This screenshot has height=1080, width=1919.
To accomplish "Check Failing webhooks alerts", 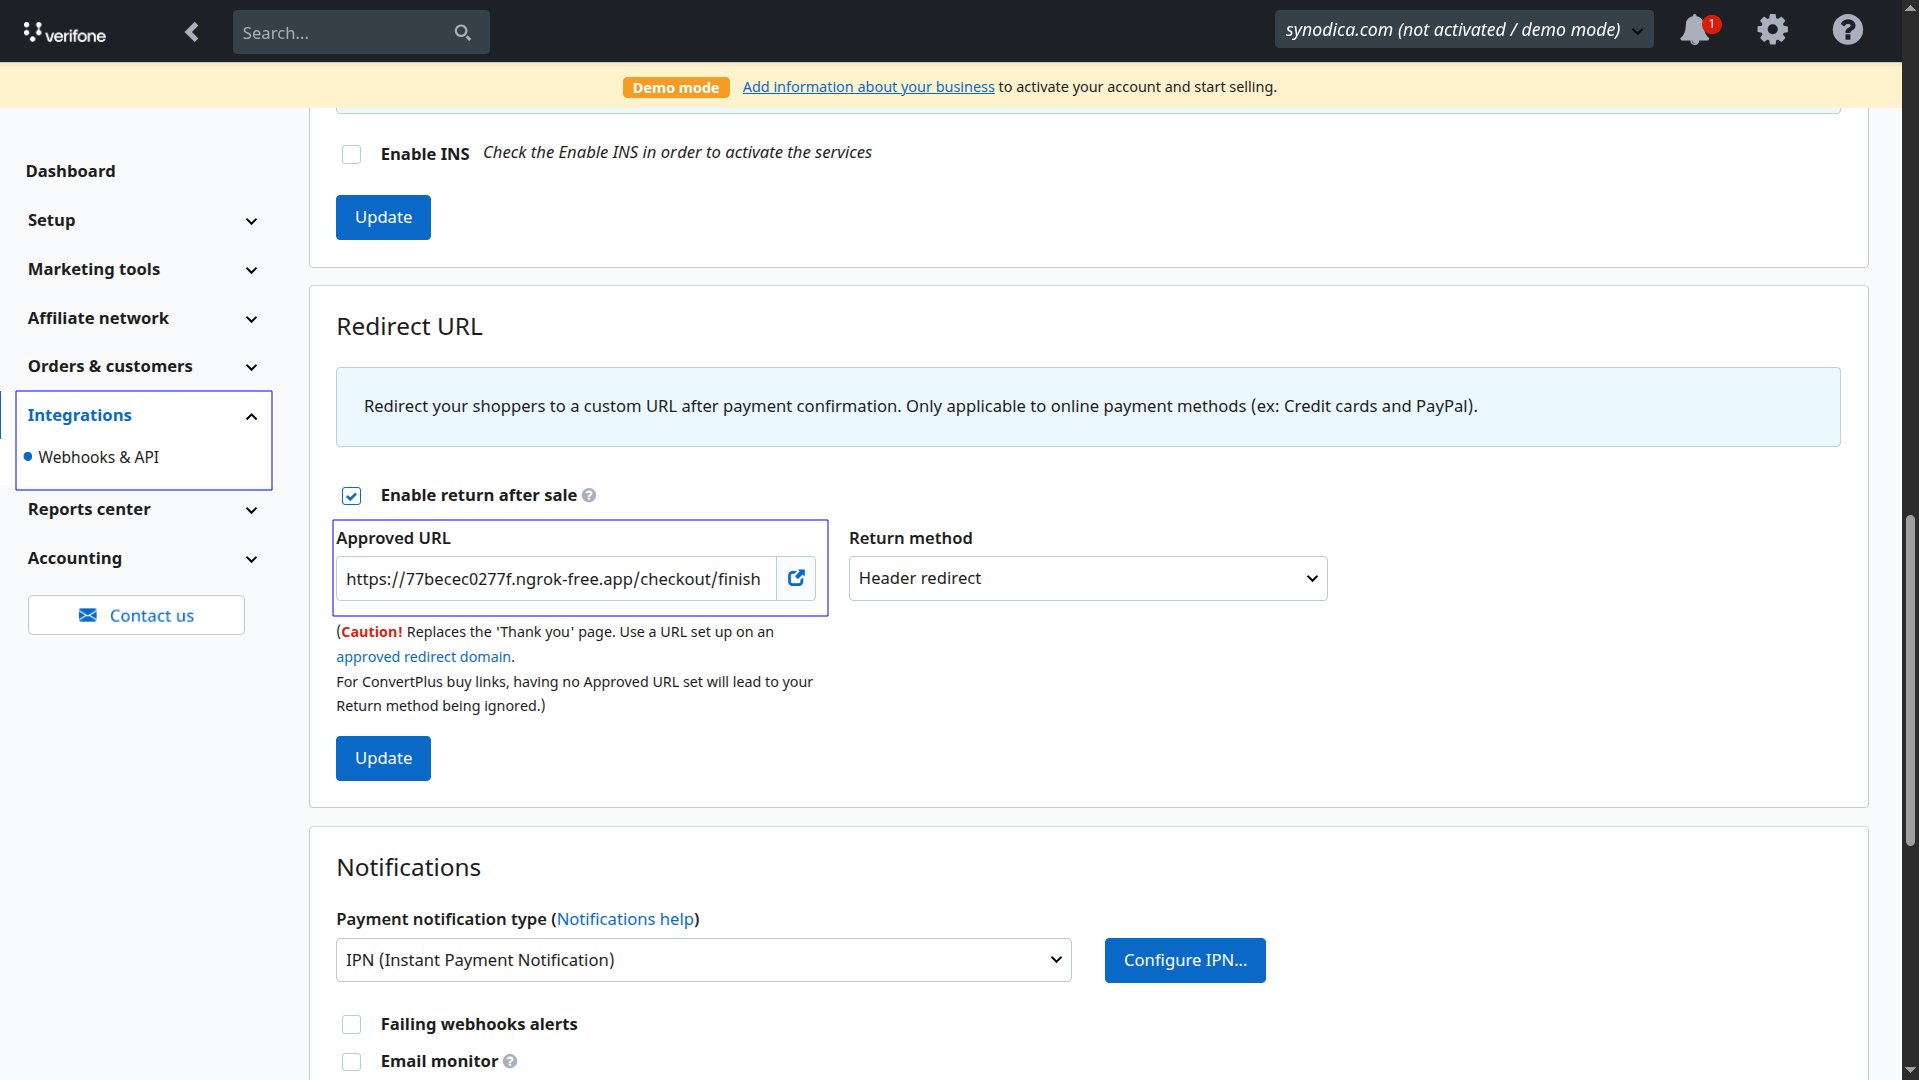I will 351,1024.
